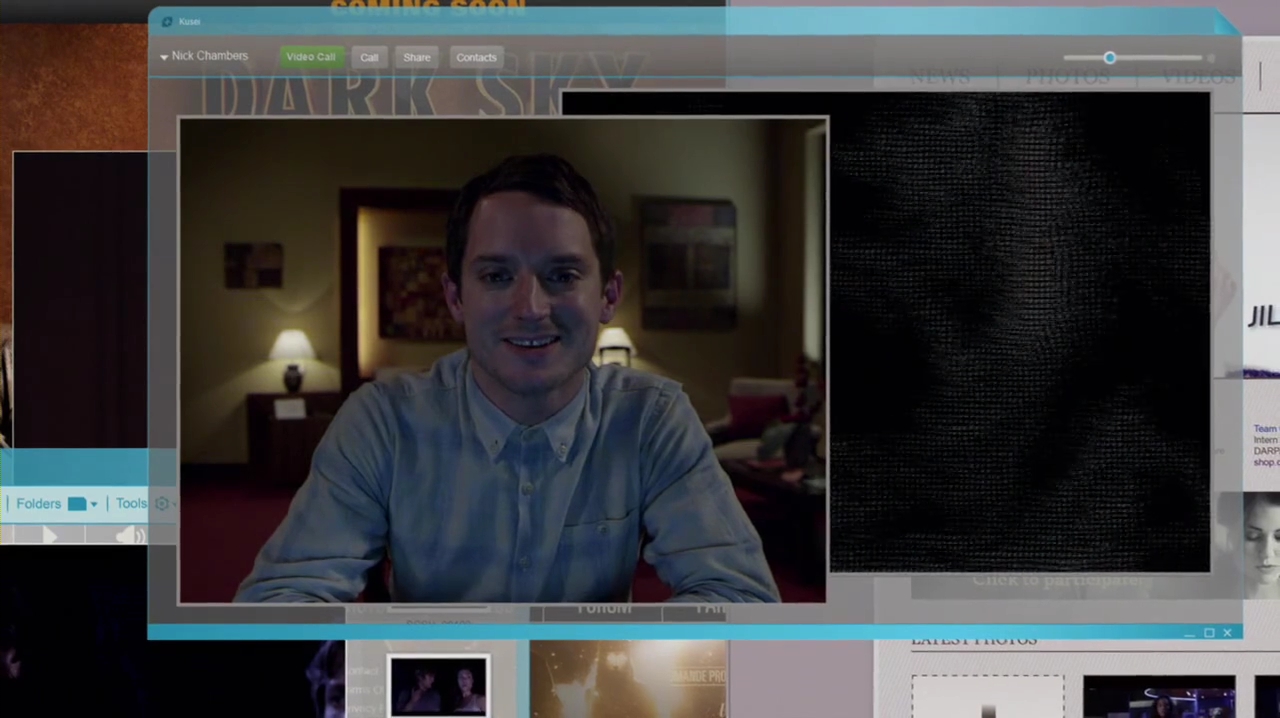Toggle the speaker mute icon in background player
This screenshot has height=718, width=1280.
133,536
